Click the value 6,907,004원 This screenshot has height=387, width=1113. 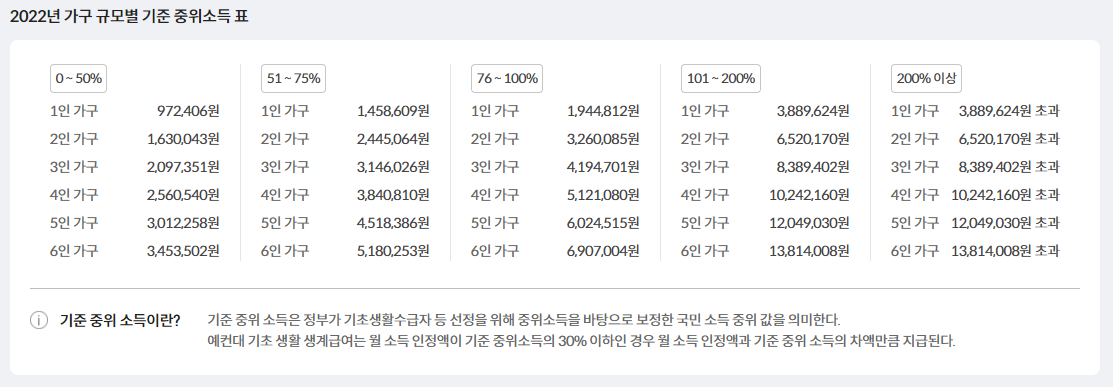(x=603, y=251)
